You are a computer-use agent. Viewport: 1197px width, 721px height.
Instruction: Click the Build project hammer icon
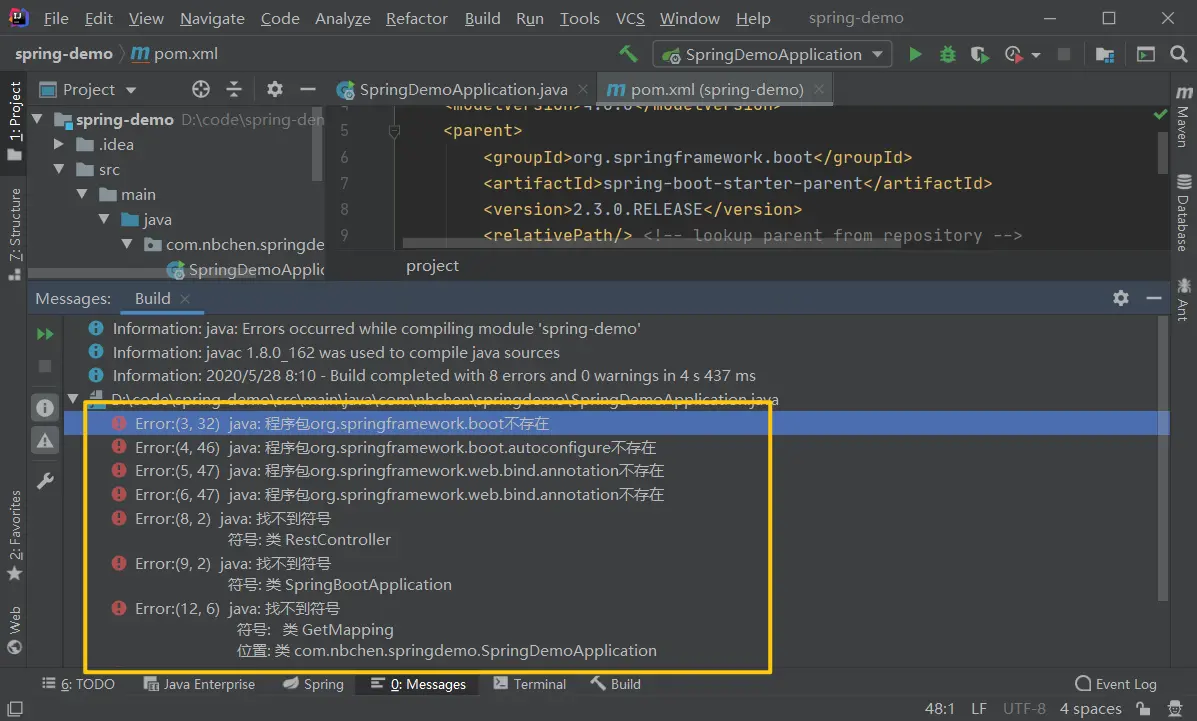628,54
